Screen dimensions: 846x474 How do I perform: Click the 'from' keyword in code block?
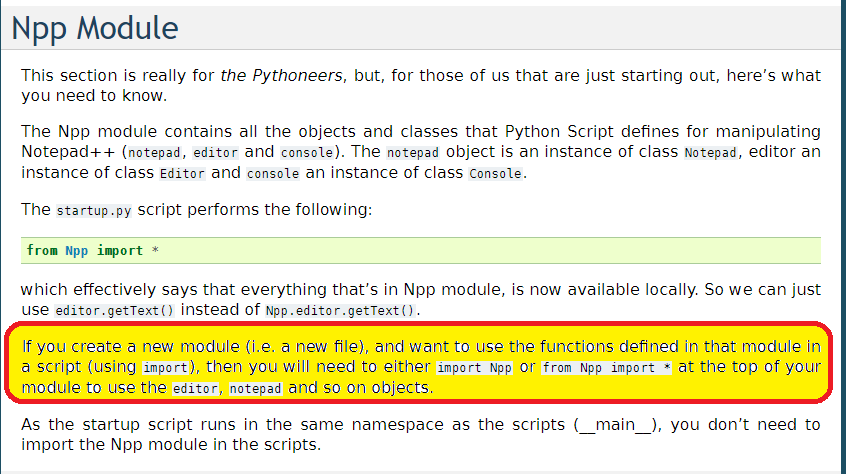coord(42,251)
